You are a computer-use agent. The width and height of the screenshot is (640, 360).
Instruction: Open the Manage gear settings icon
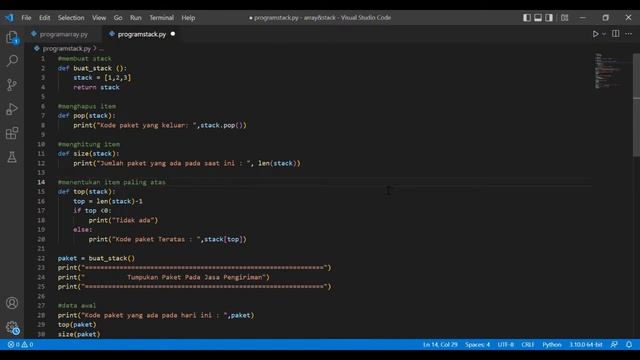(12, 327)
